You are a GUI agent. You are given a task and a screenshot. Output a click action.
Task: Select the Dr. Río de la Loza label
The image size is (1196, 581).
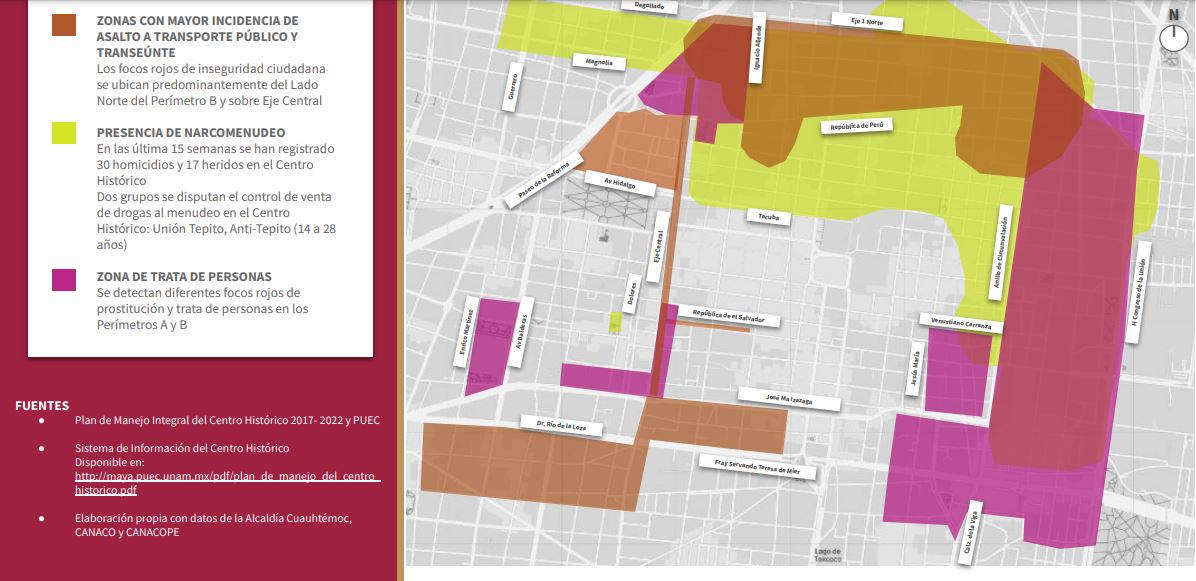pos(561,425)
